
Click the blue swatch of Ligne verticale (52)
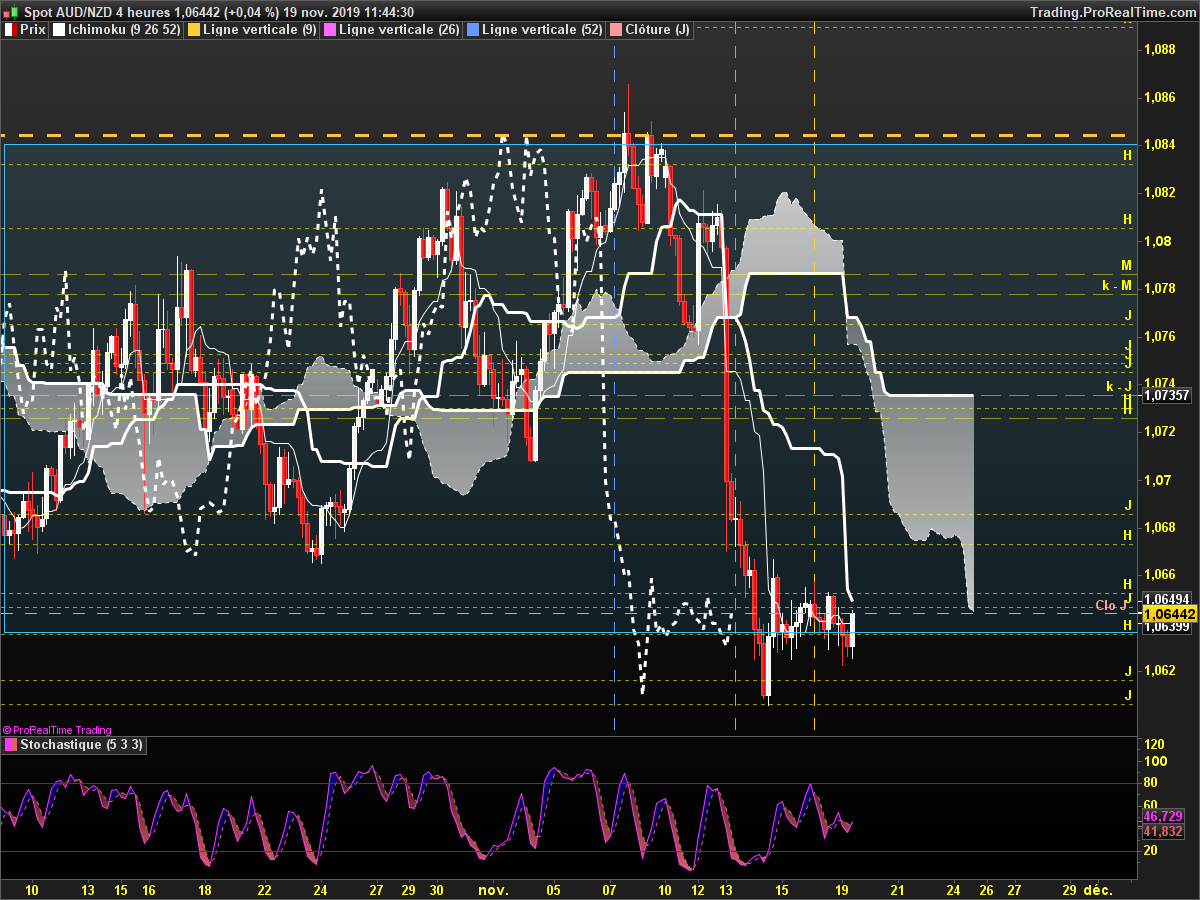(473, 30)
